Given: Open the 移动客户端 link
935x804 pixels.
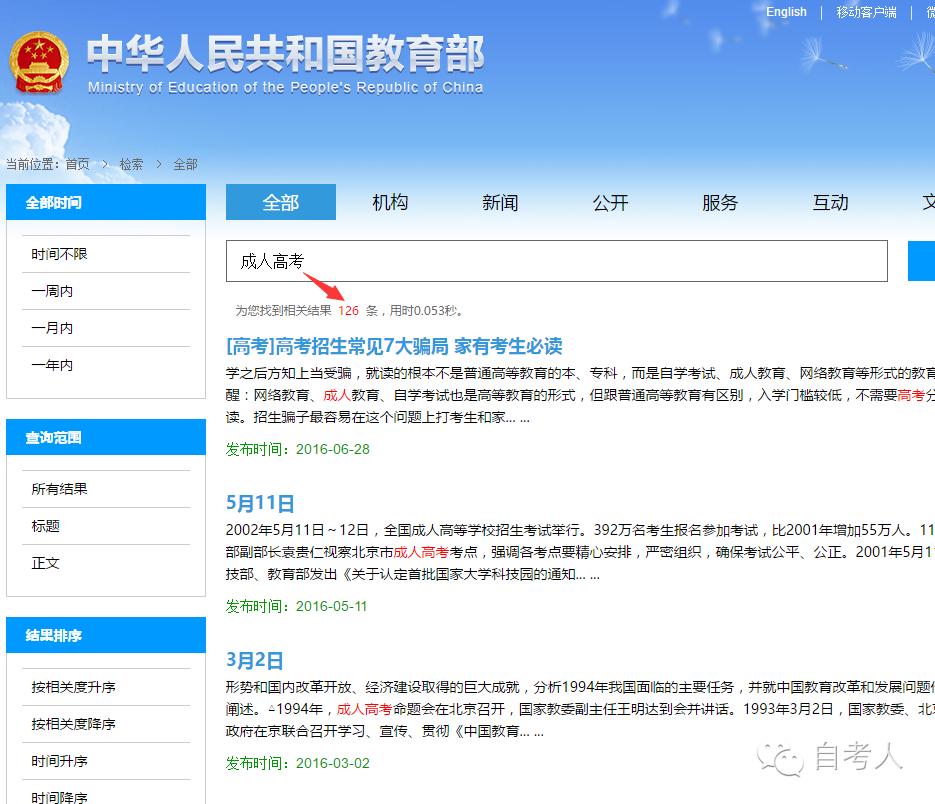Looking at the screenshot, I should pos(866,11).
